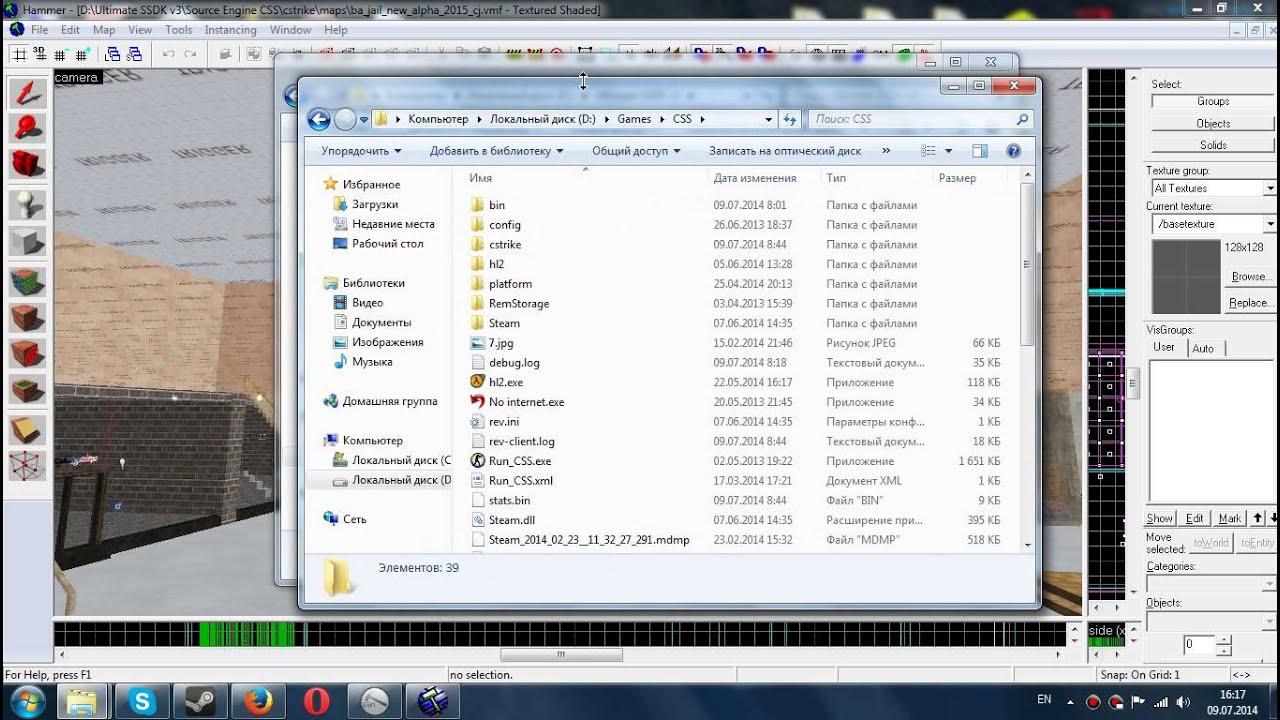Open the address bar history dropdown
The image size is (1280, 720).
pyautogui.click(x=768, y=119)
